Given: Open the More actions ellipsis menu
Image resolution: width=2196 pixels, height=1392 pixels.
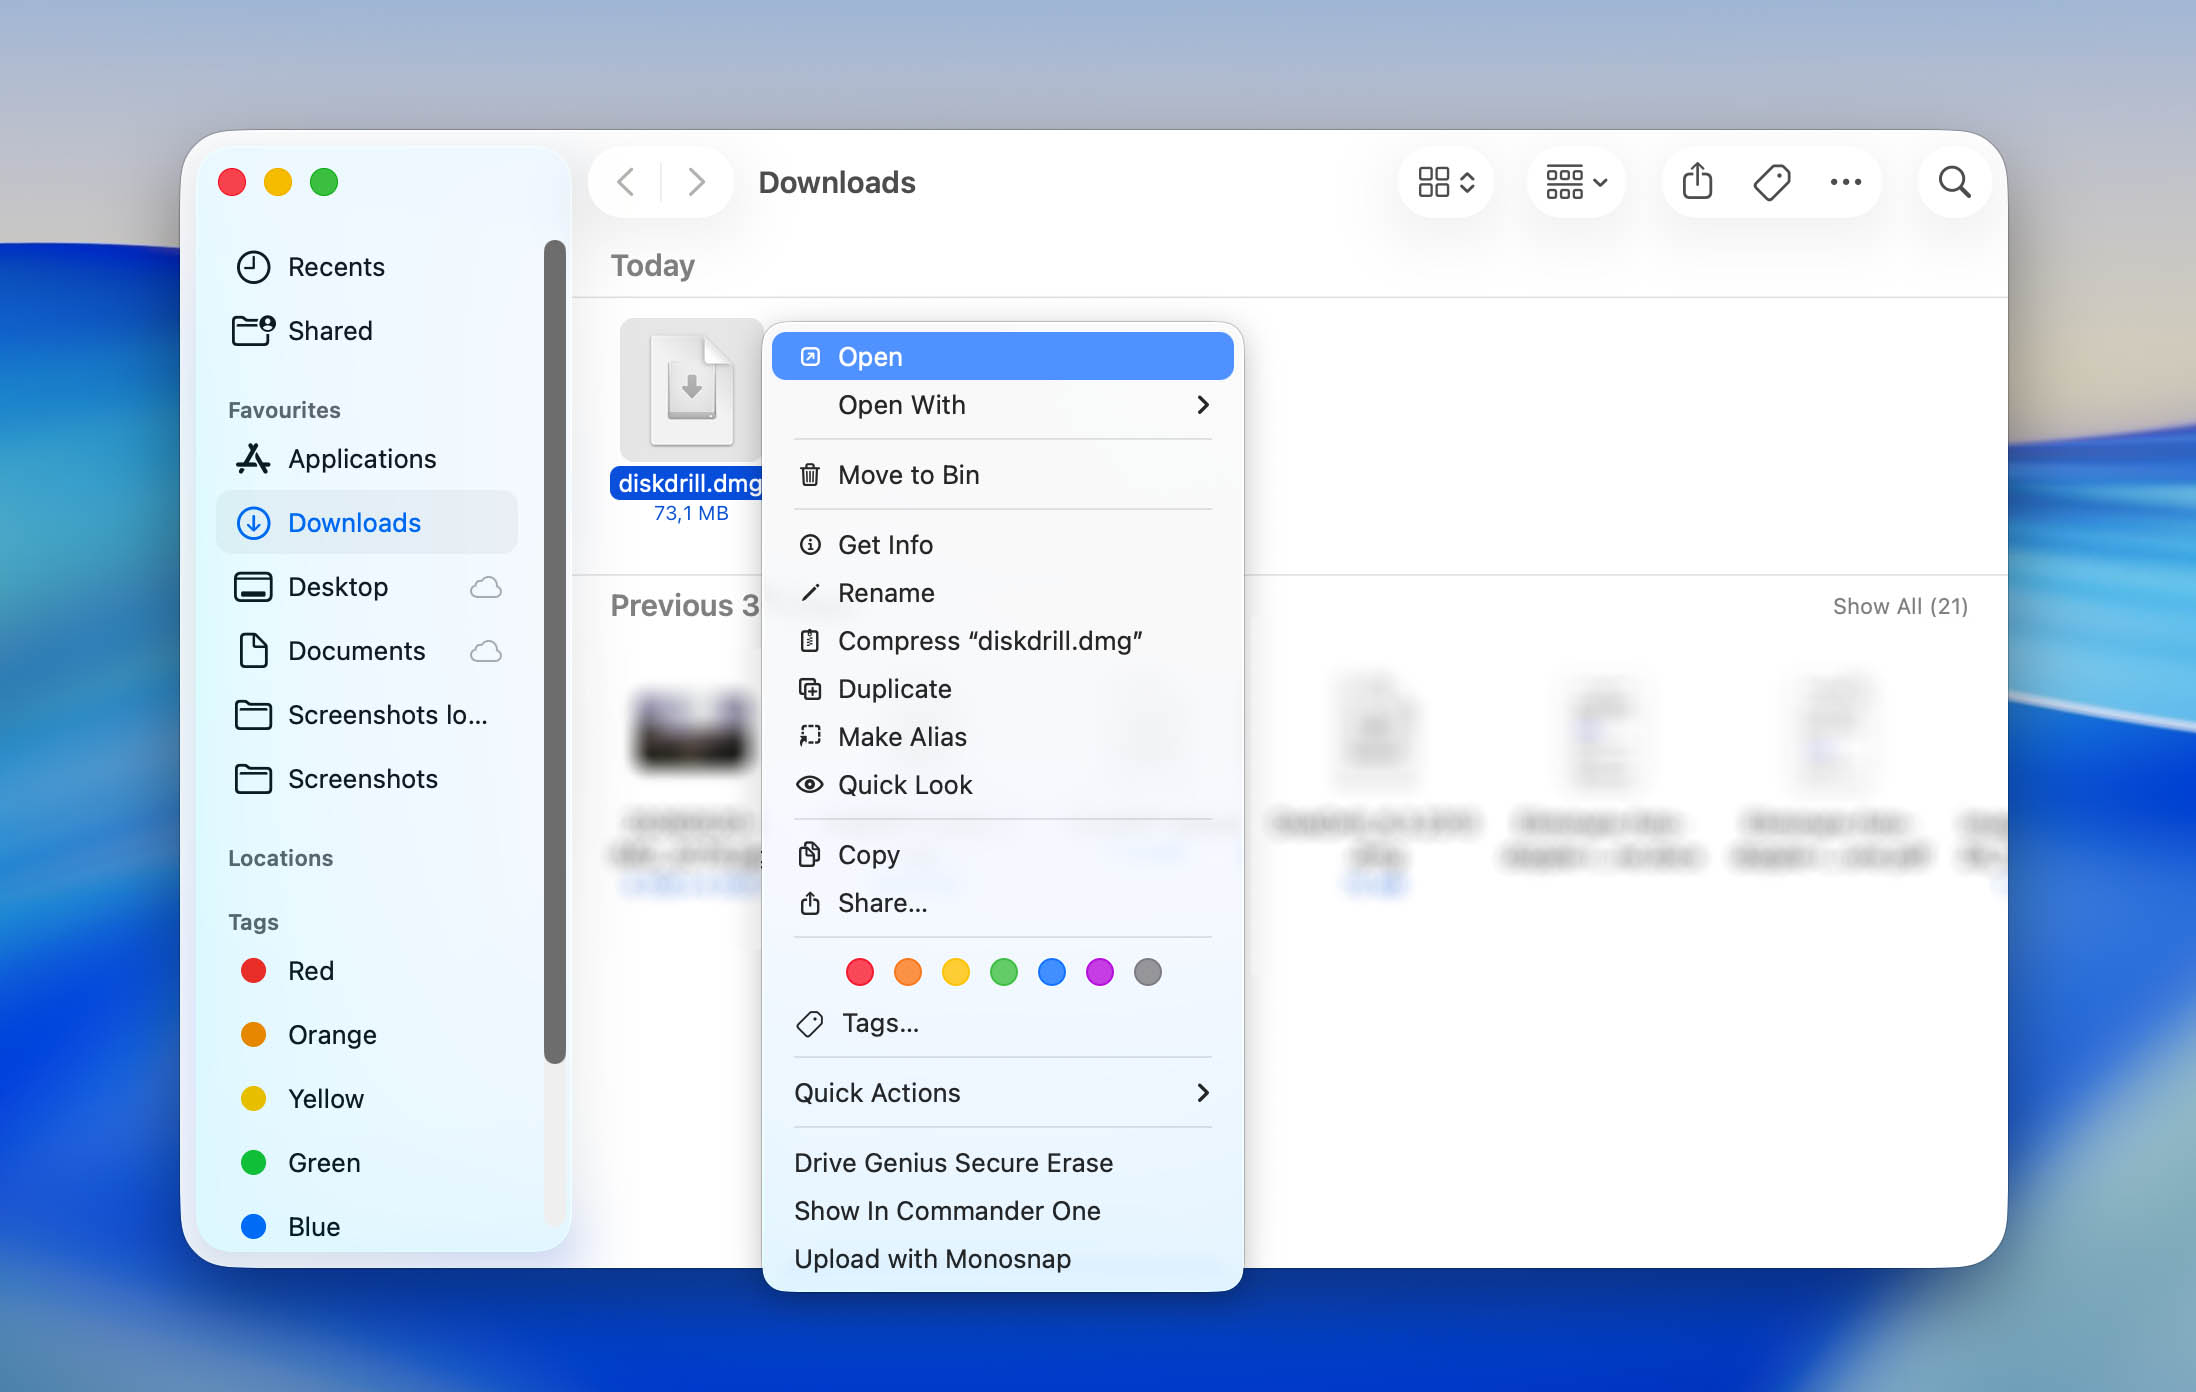Looking at the screenshot, I should point(1845,182).
